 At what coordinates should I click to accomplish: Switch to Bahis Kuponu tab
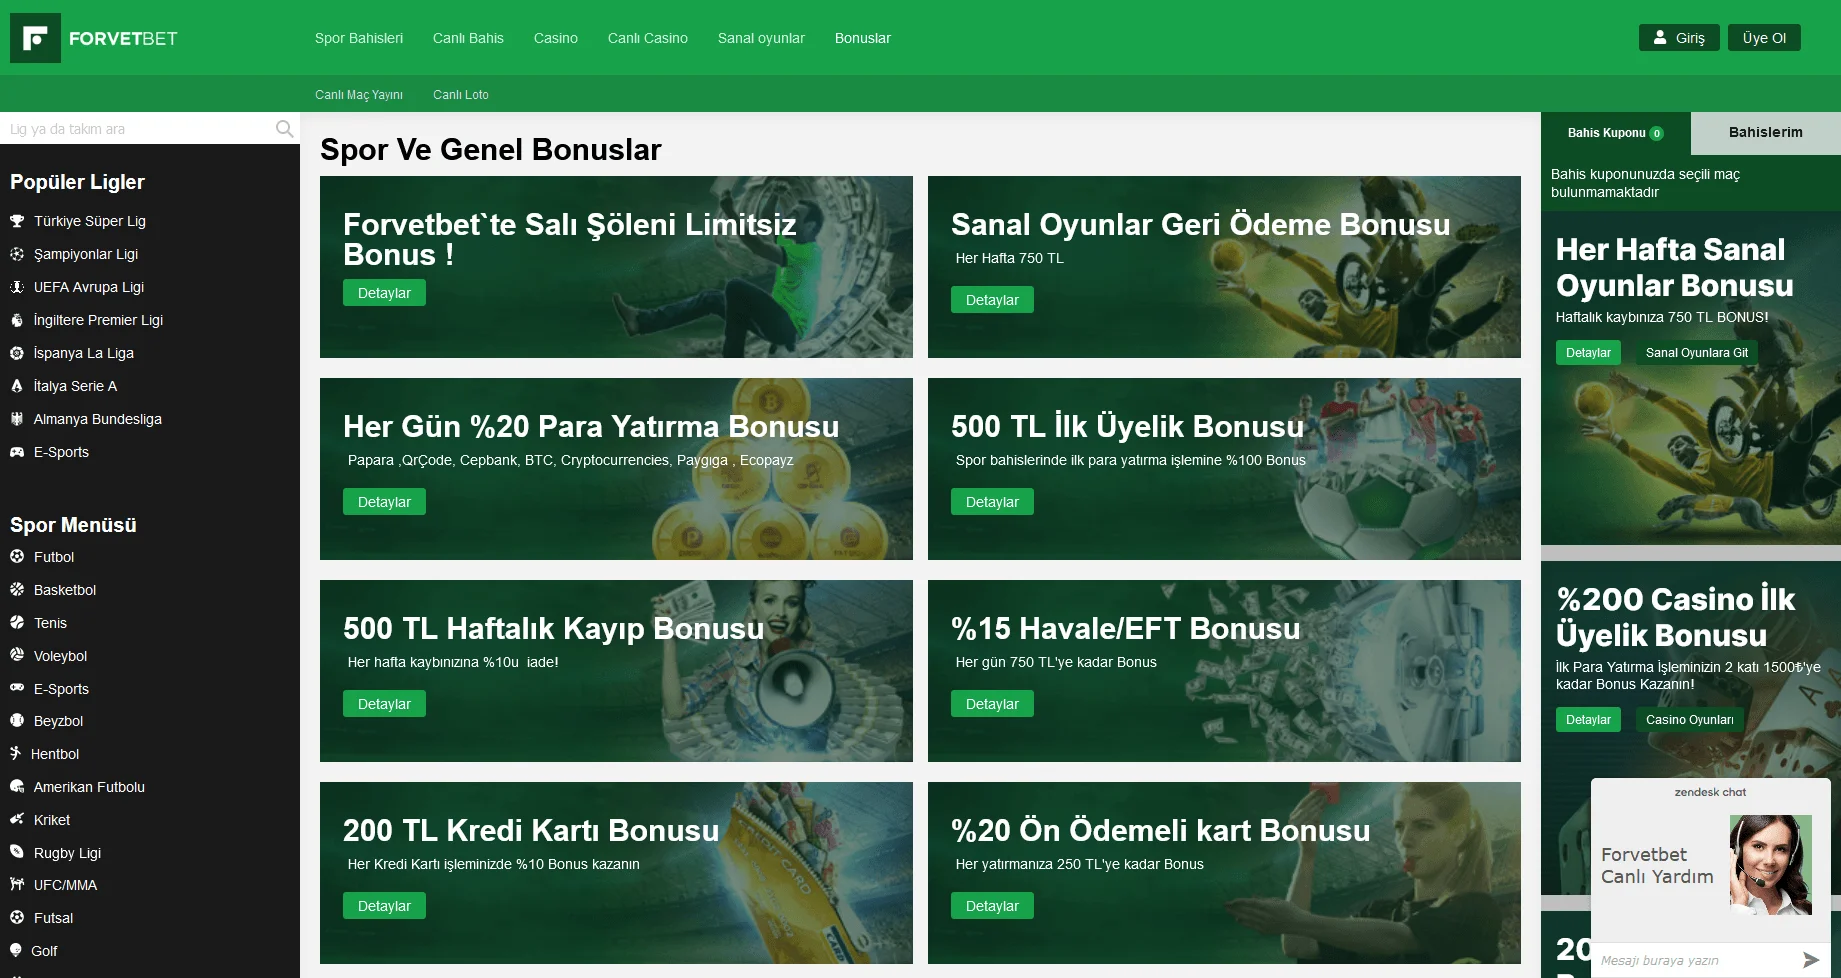[1615, 133]
